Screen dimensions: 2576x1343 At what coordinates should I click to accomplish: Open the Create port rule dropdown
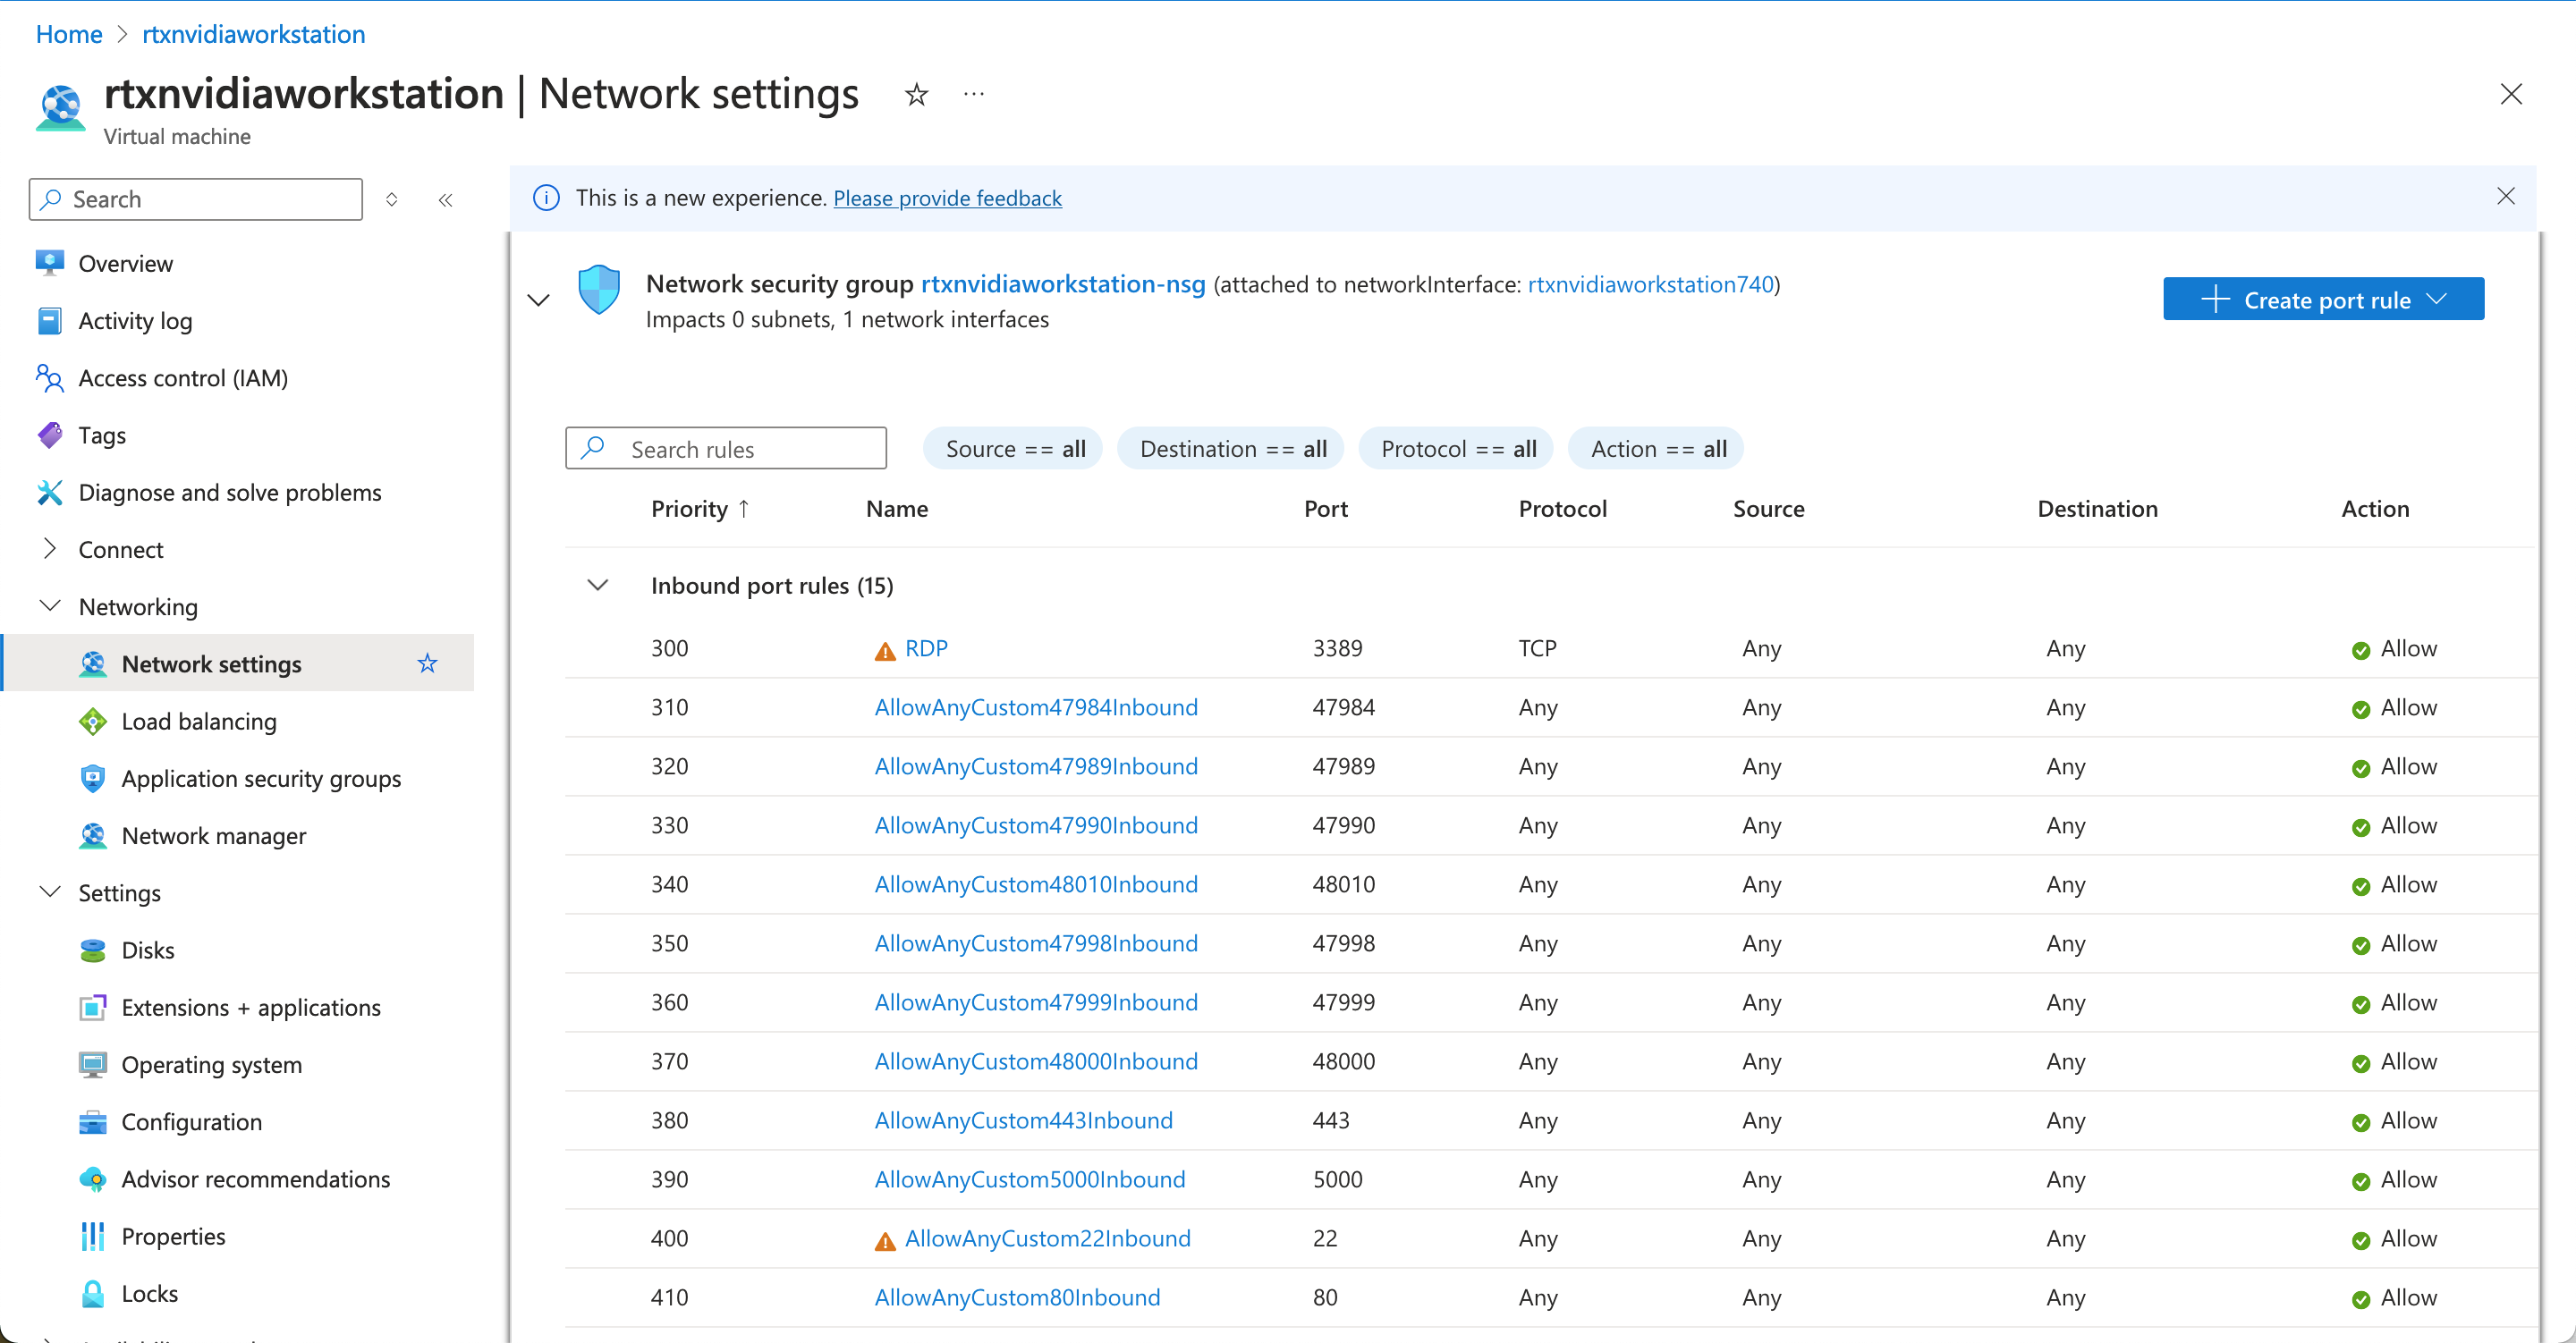2322,300
